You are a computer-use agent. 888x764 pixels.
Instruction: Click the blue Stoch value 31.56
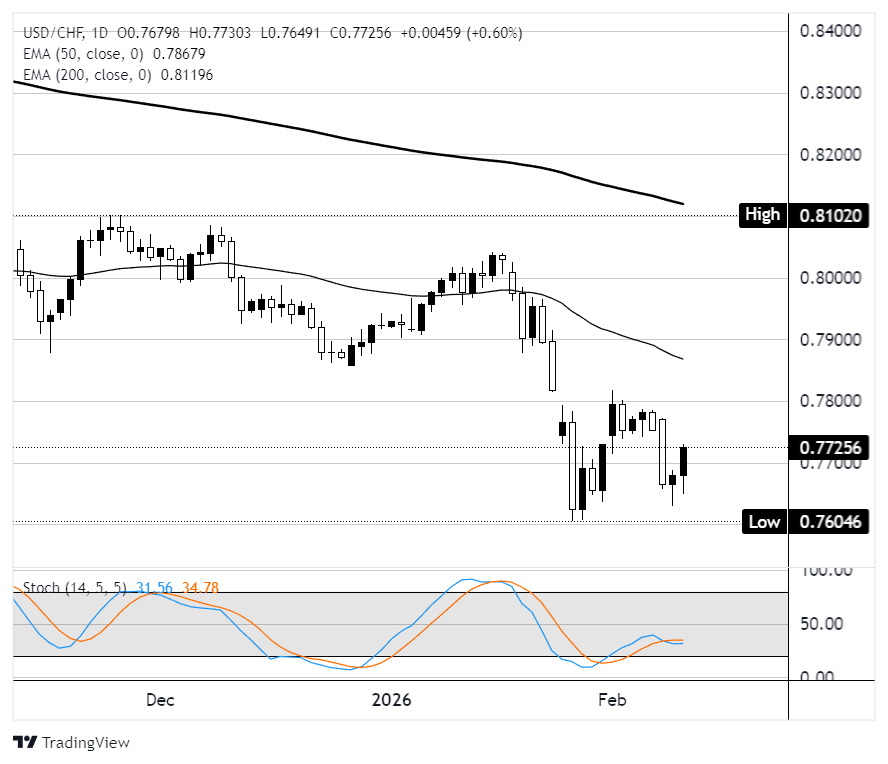pos(154,588)
